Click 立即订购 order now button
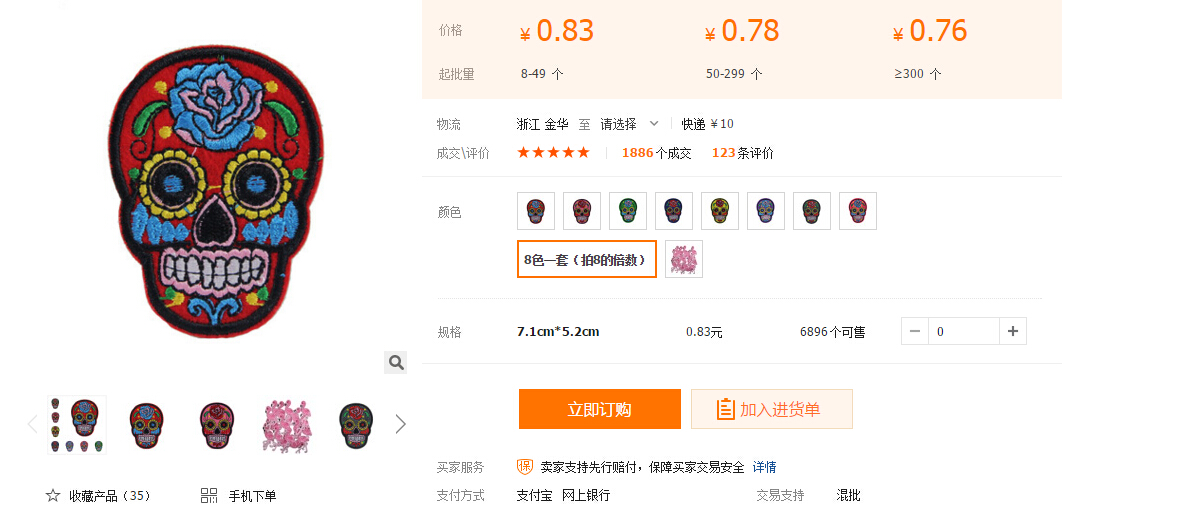The image size is (1182, 508). [x=599, y=409]
